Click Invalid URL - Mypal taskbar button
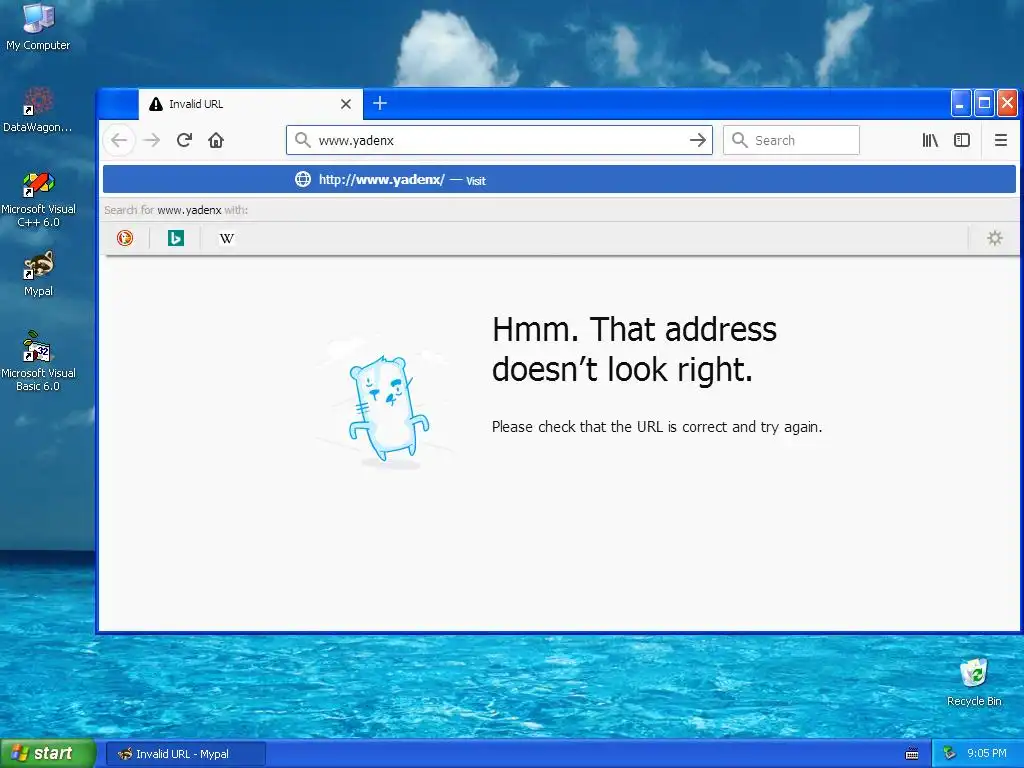Viewport: 1024px width, 768px height. coord(185,754)
